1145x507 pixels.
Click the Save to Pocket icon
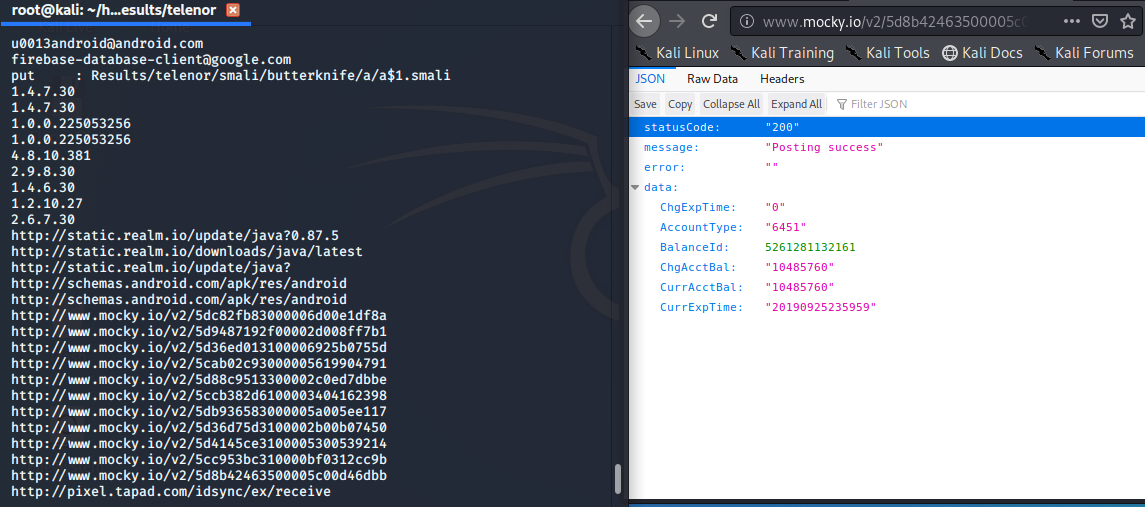pos(1099,21)
